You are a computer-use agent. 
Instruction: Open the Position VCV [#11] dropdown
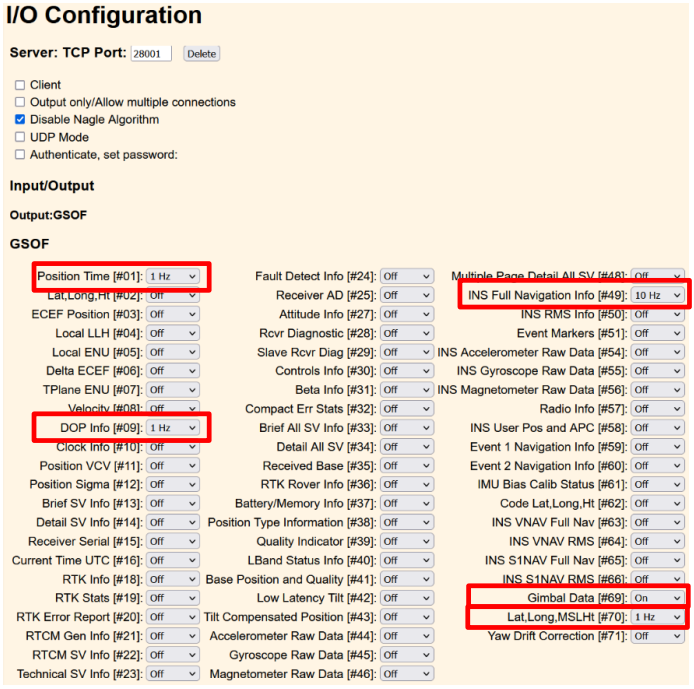coord(173,466)
